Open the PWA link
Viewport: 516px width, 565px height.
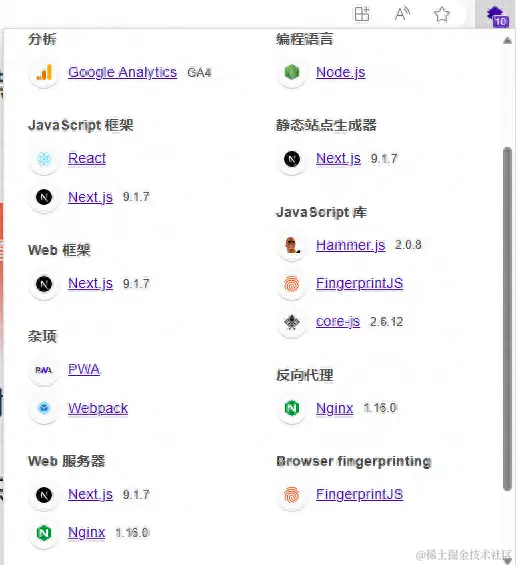[x=84, y=369]
